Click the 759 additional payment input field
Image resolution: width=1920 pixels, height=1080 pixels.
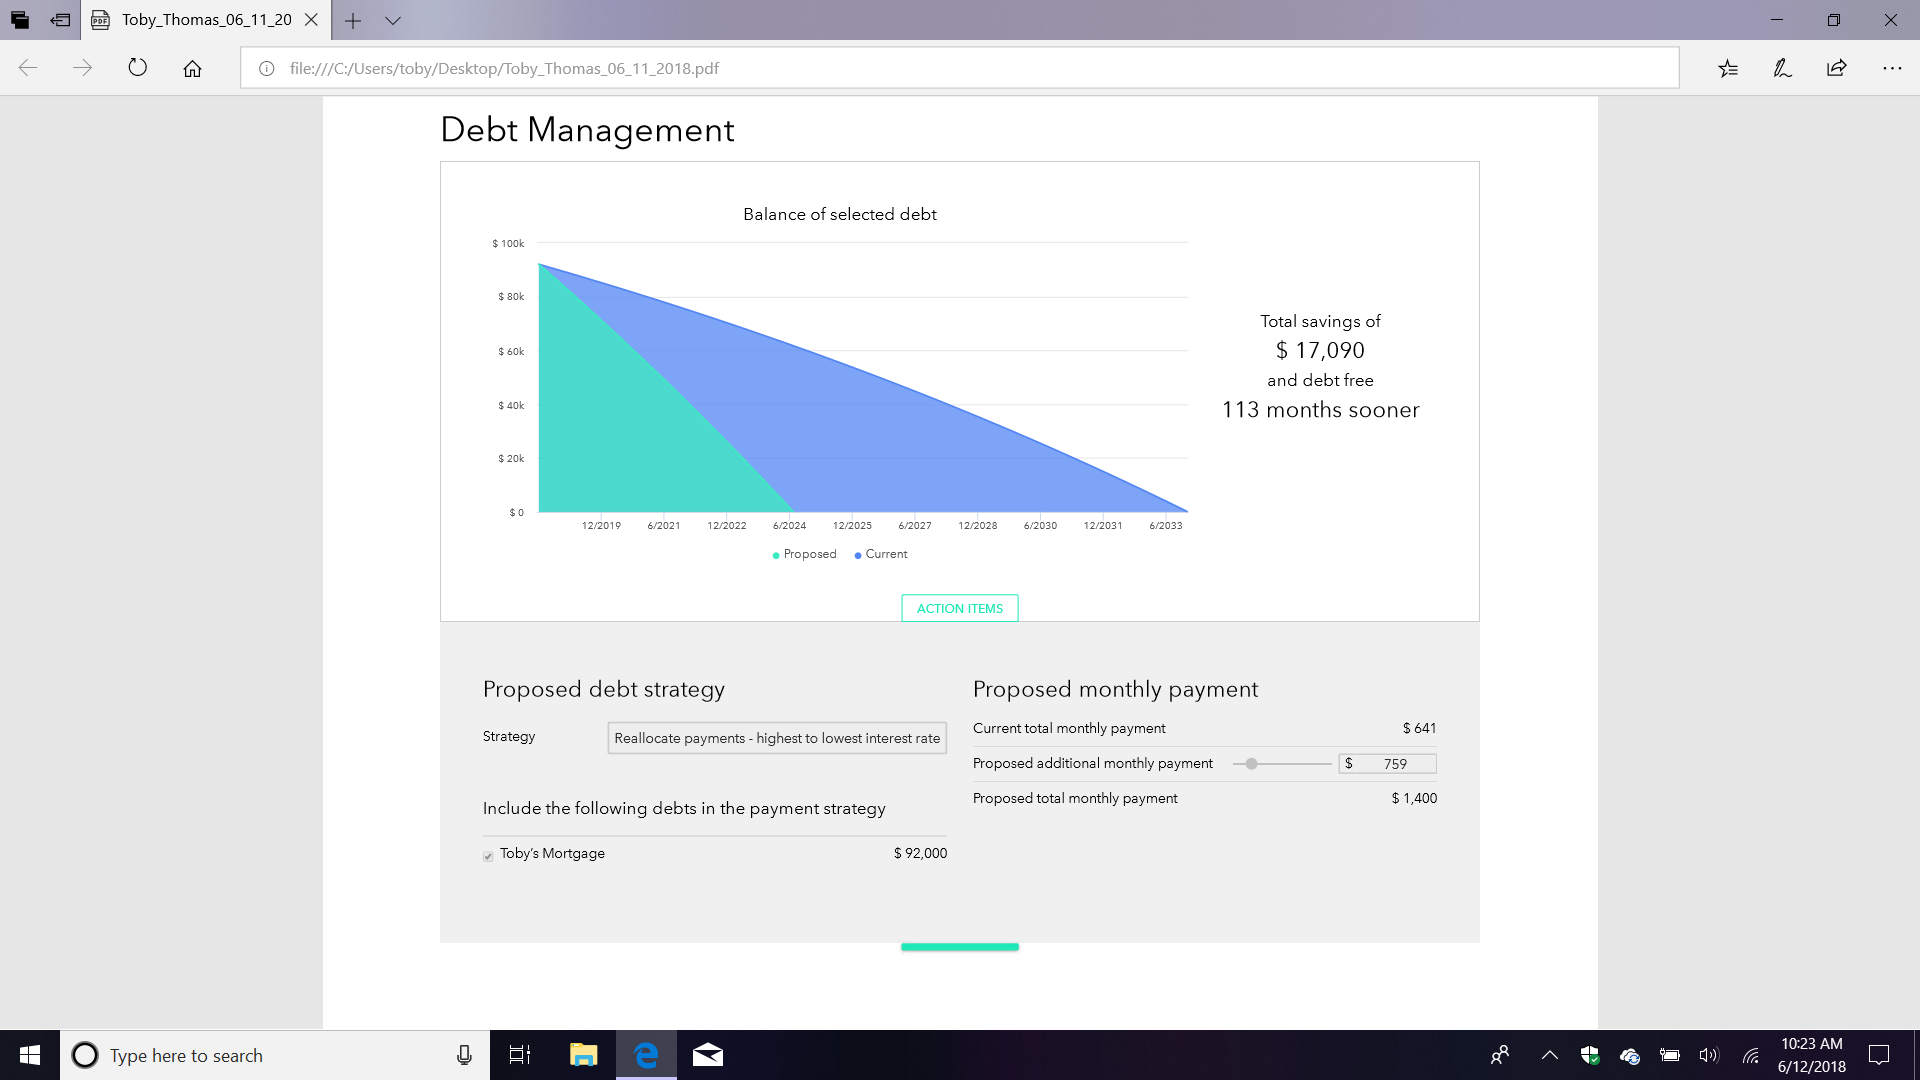coord(1394,763)
